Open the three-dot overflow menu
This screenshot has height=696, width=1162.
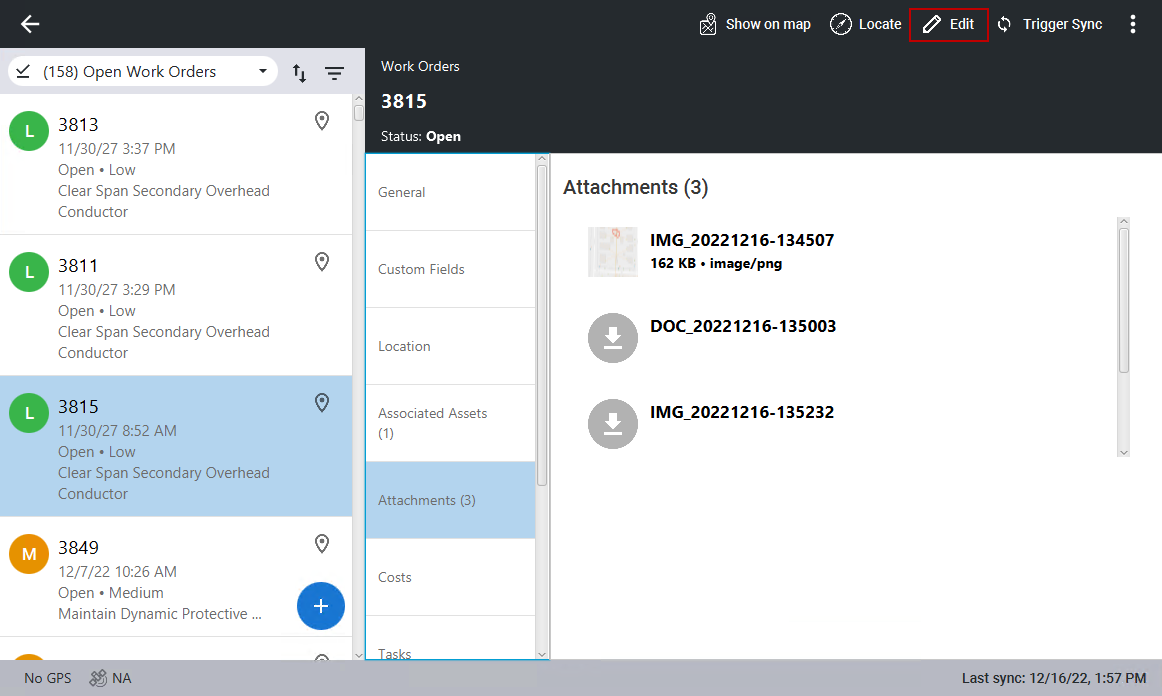point(1132,24)
